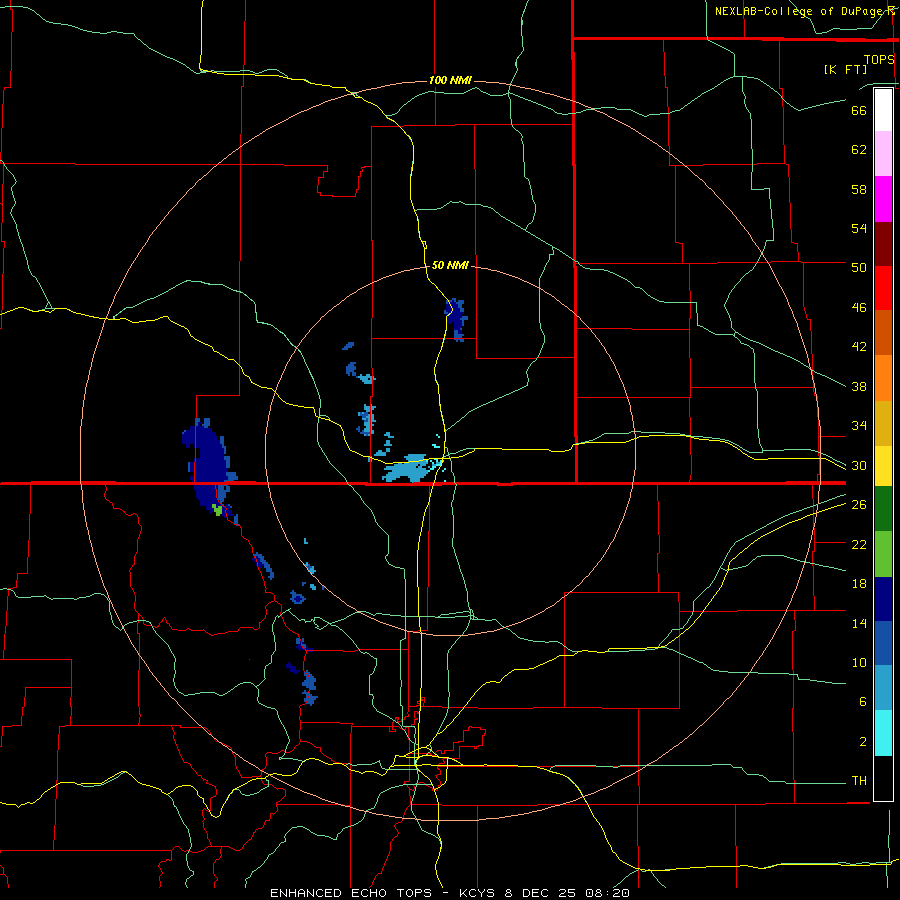Click the '22' legend value
Image resolution: width=900 pixels, height=900 pixels.
pyautogui.click(x=859, y=544)
